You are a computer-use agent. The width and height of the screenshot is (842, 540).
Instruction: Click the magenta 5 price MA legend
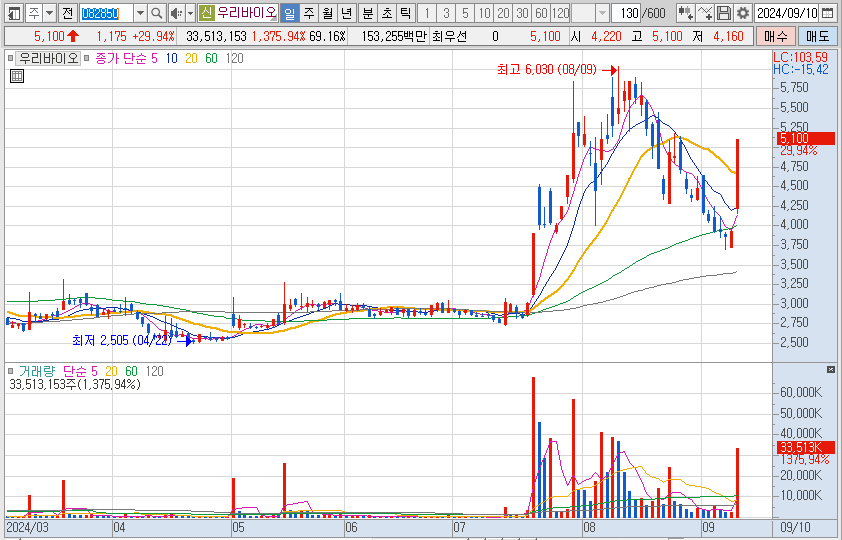click(154, 58)
